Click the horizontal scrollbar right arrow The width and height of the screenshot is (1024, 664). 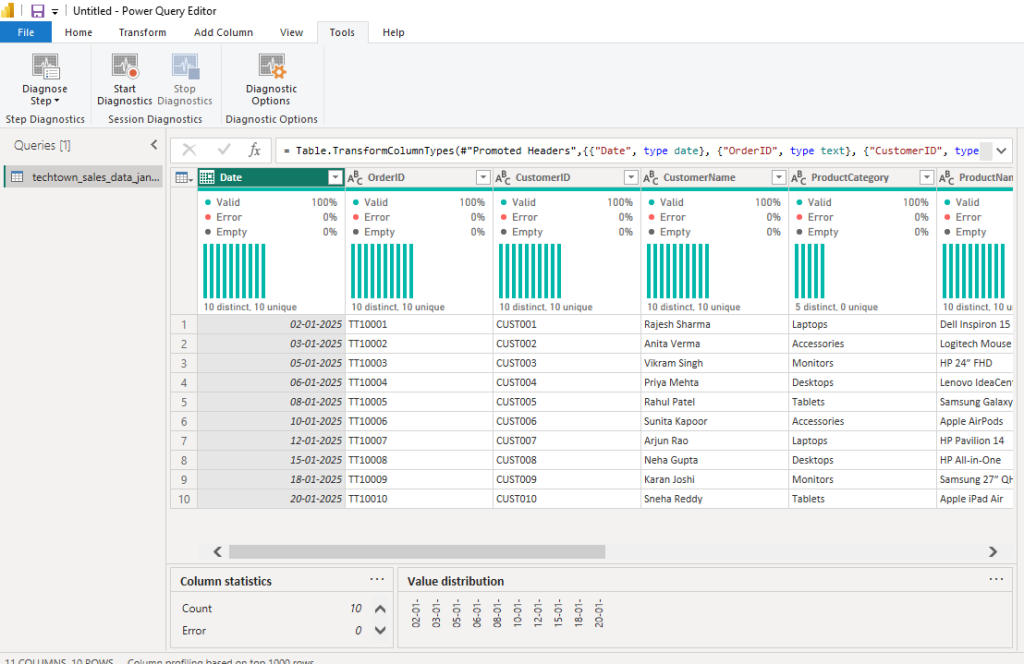[992, 551]
